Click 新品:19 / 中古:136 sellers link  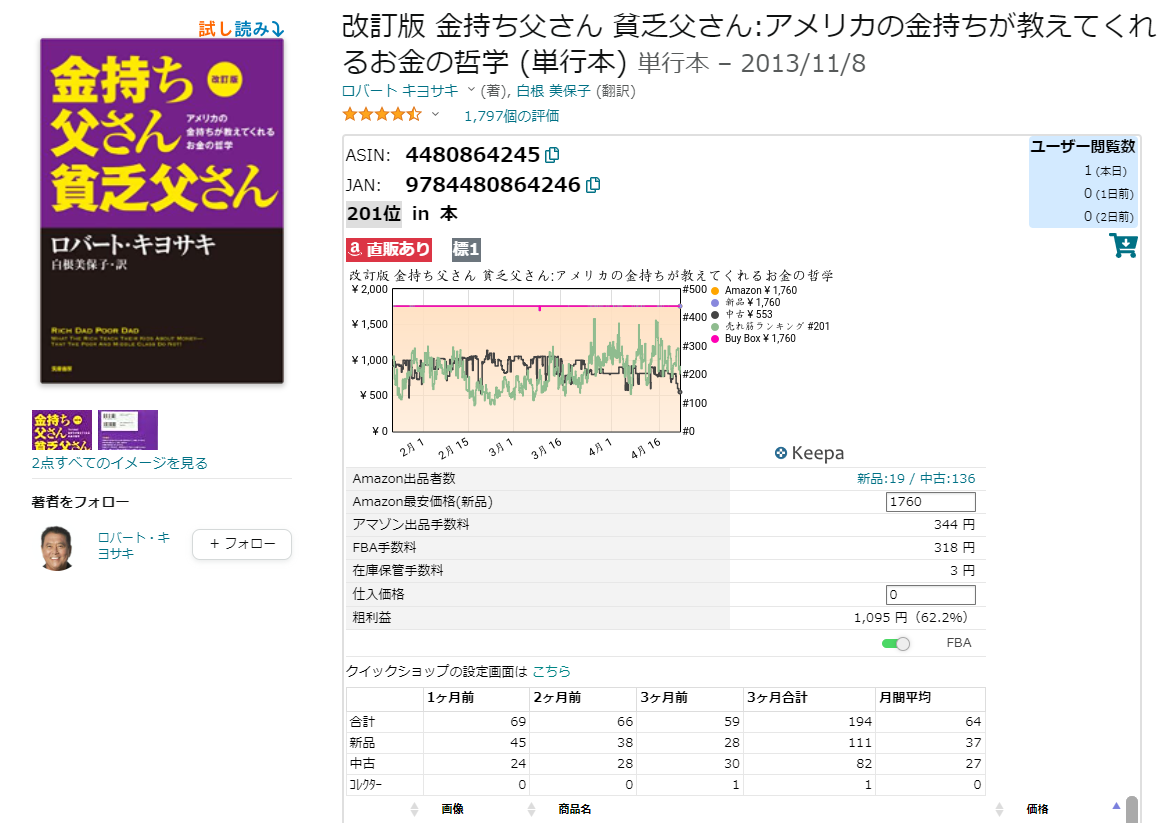916,479
